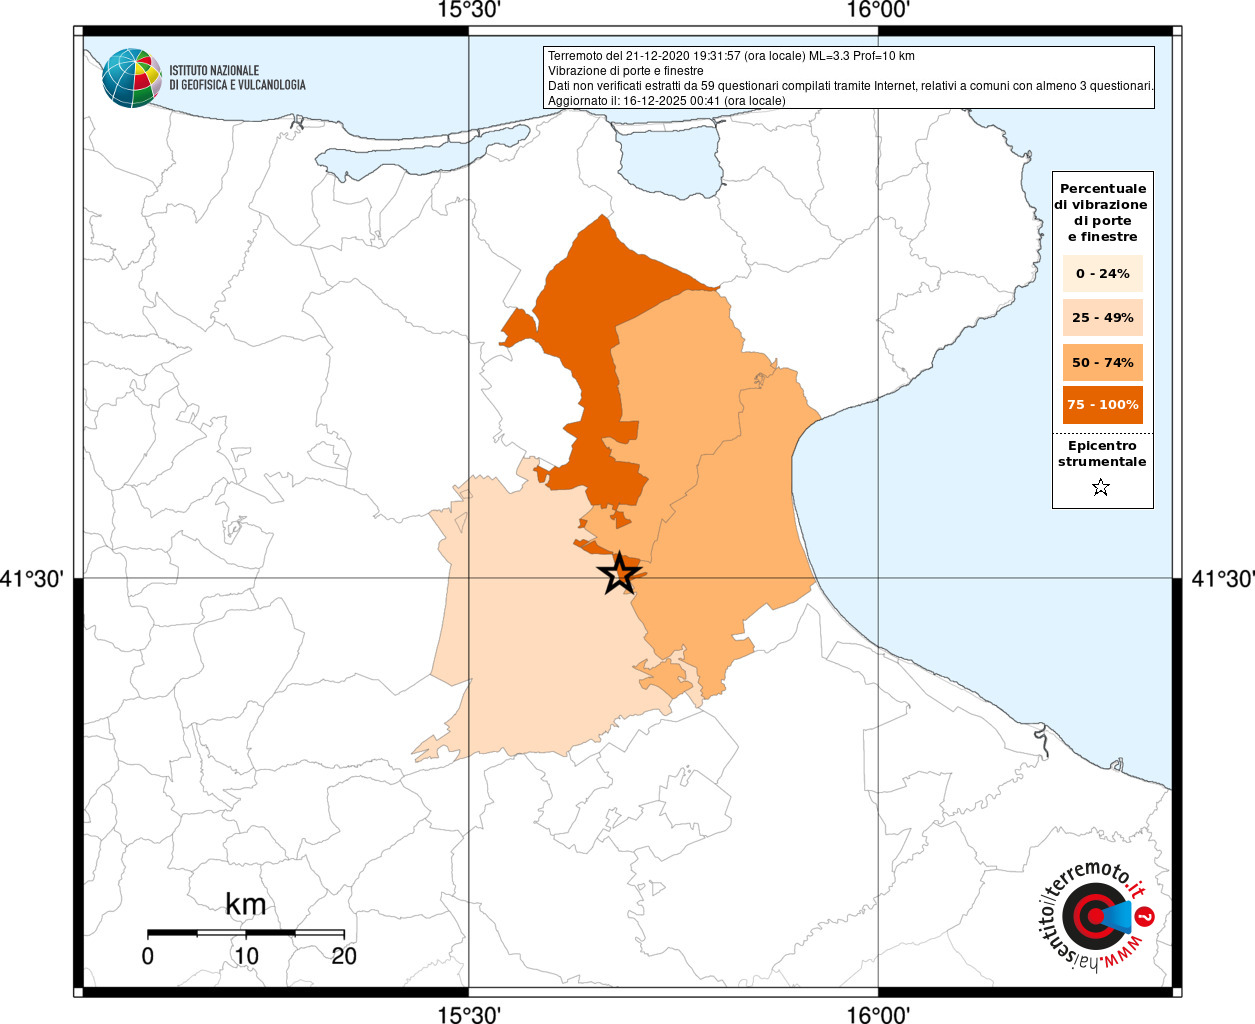Click the black-and-white scale bar
1255x1024 pixels.
pos(246,933)
